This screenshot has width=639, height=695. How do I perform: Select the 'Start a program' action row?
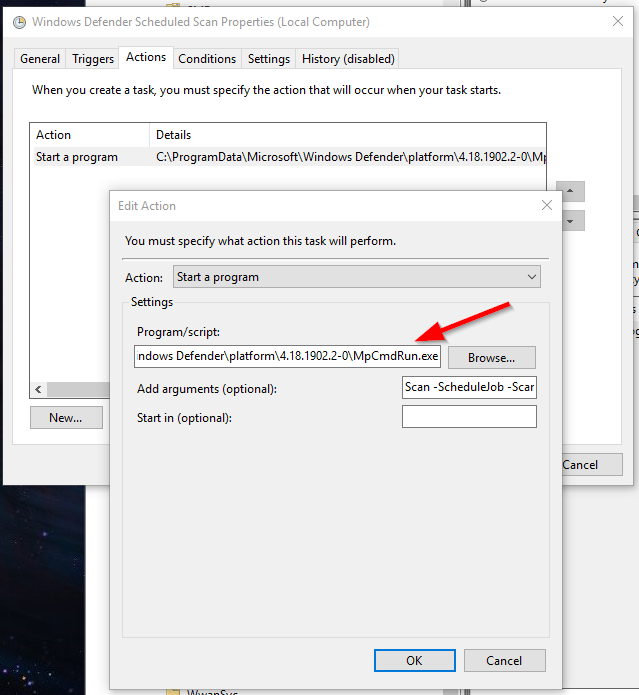pyautogui.click(x=290, y=157)
